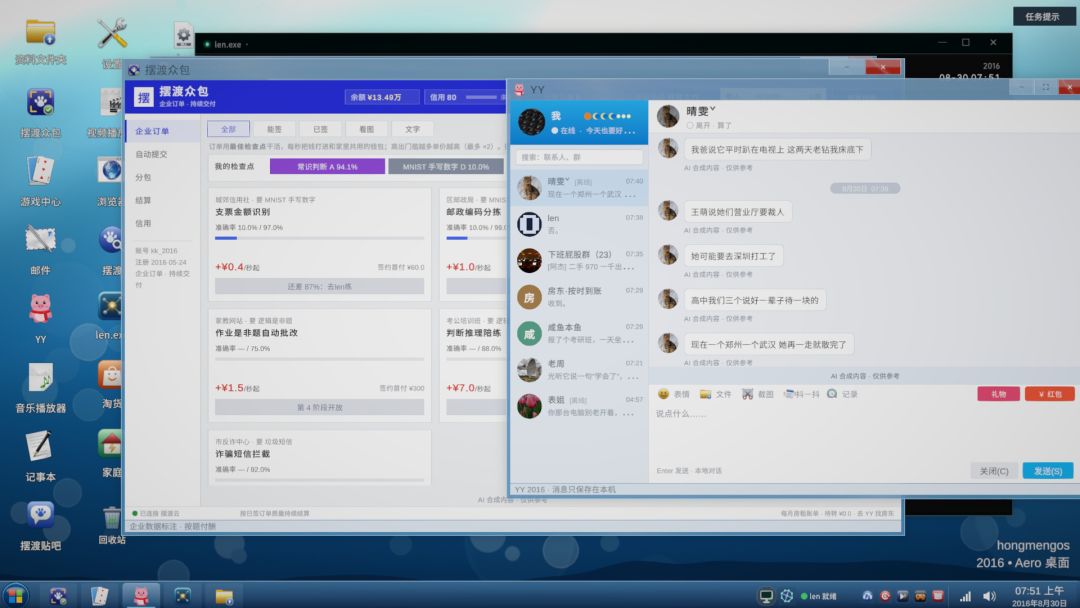
Task: Open the 下班屁股群 (23) group chat
Action: (x=579, y=260)
